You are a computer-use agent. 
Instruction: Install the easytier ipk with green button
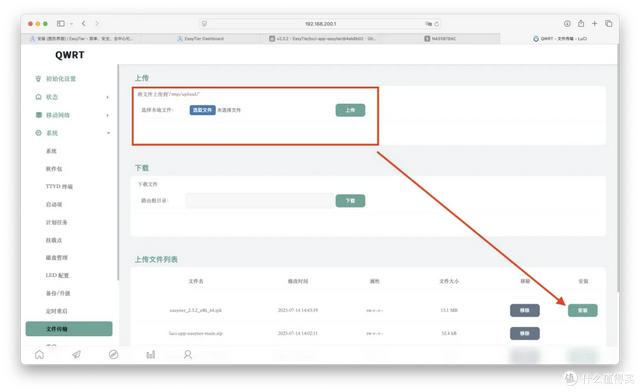click(582, 310)
